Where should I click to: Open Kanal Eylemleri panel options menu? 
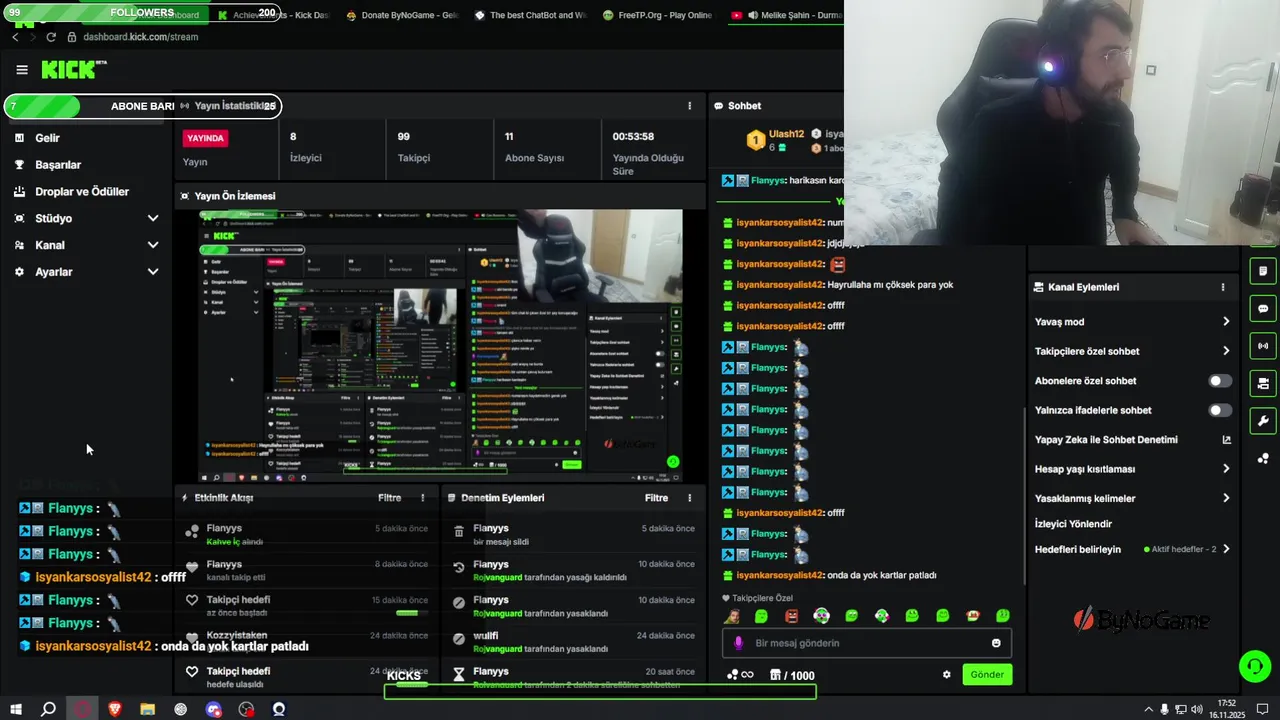(x=1222, y=287)
